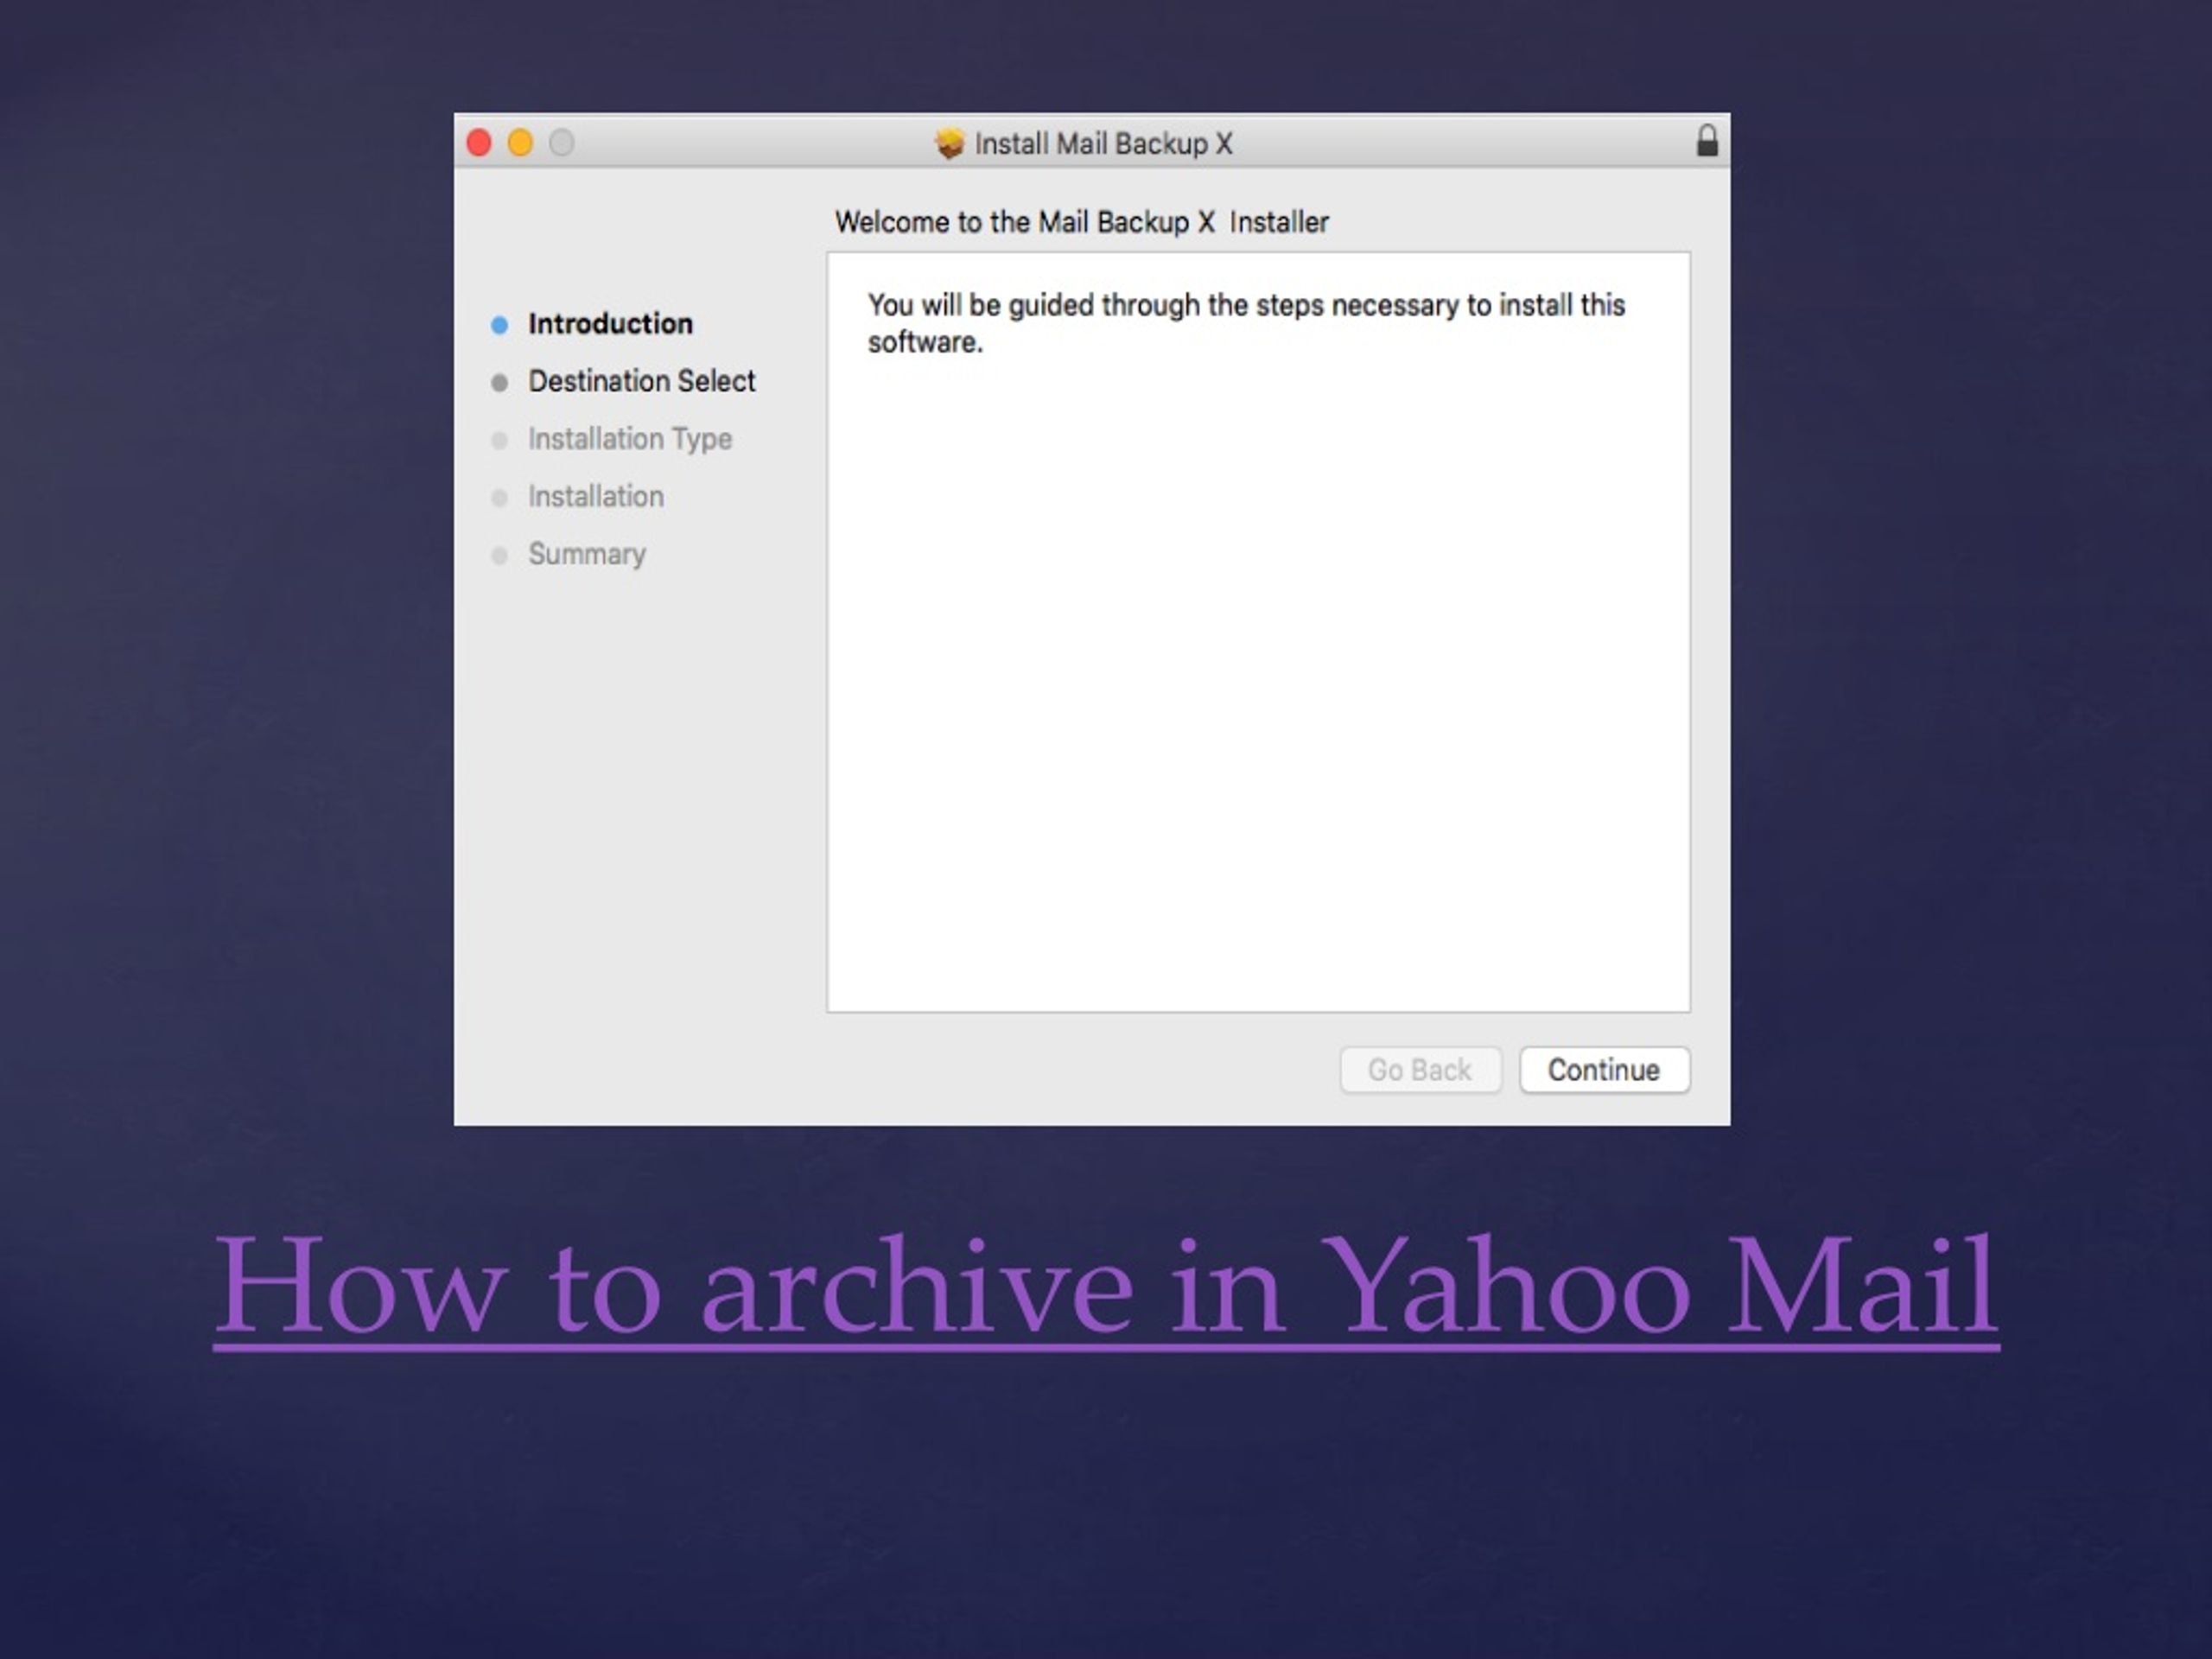
Task: Click the disabled Go Back button
Action: point(1420,1070)
